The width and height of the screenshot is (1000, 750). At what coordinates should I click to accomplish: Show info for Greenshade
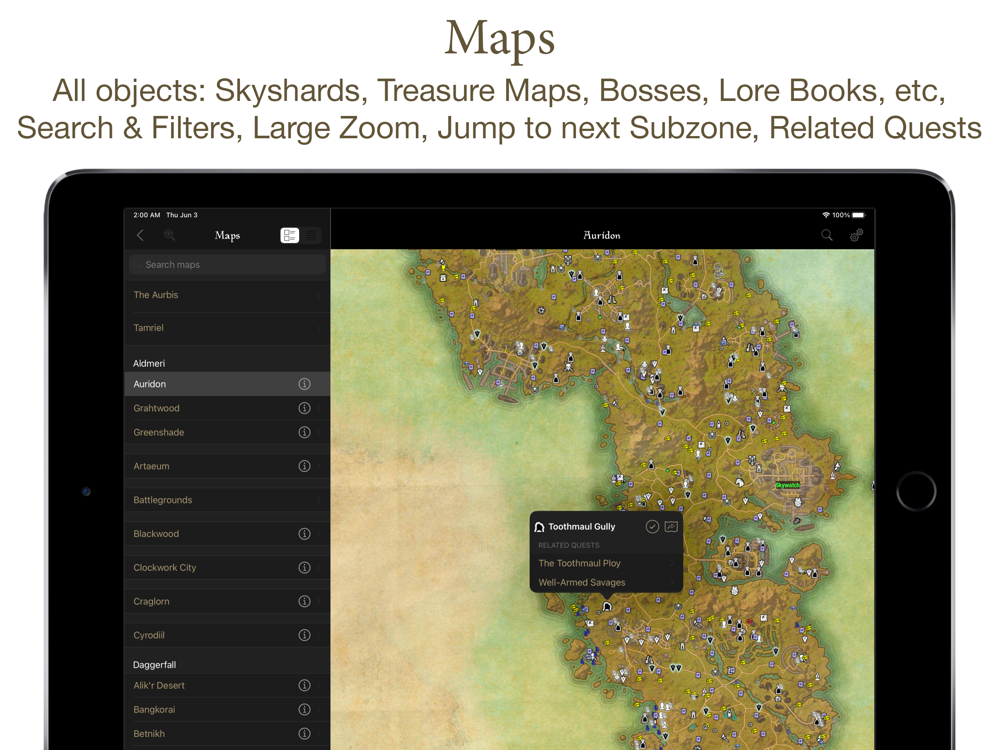(304, 432)
